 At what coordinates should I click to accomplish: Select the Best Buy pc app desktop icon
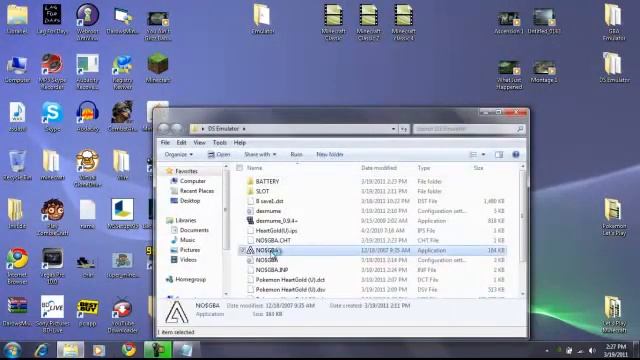(87, 313)
